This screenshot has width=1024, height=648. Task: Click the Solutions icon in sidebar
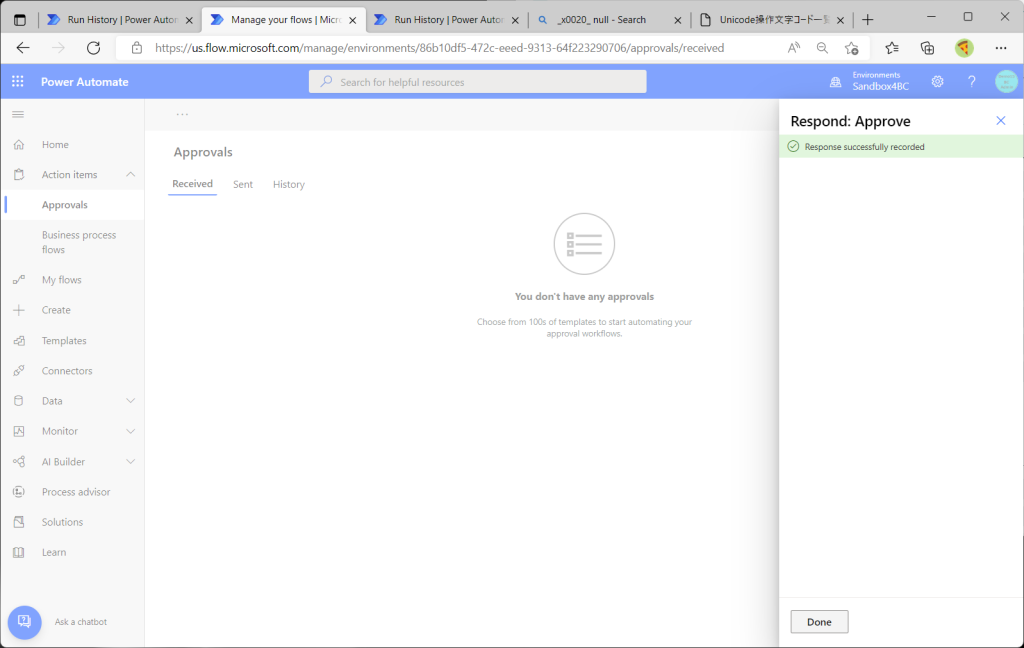pyautogui.click(x=19, y=522)
